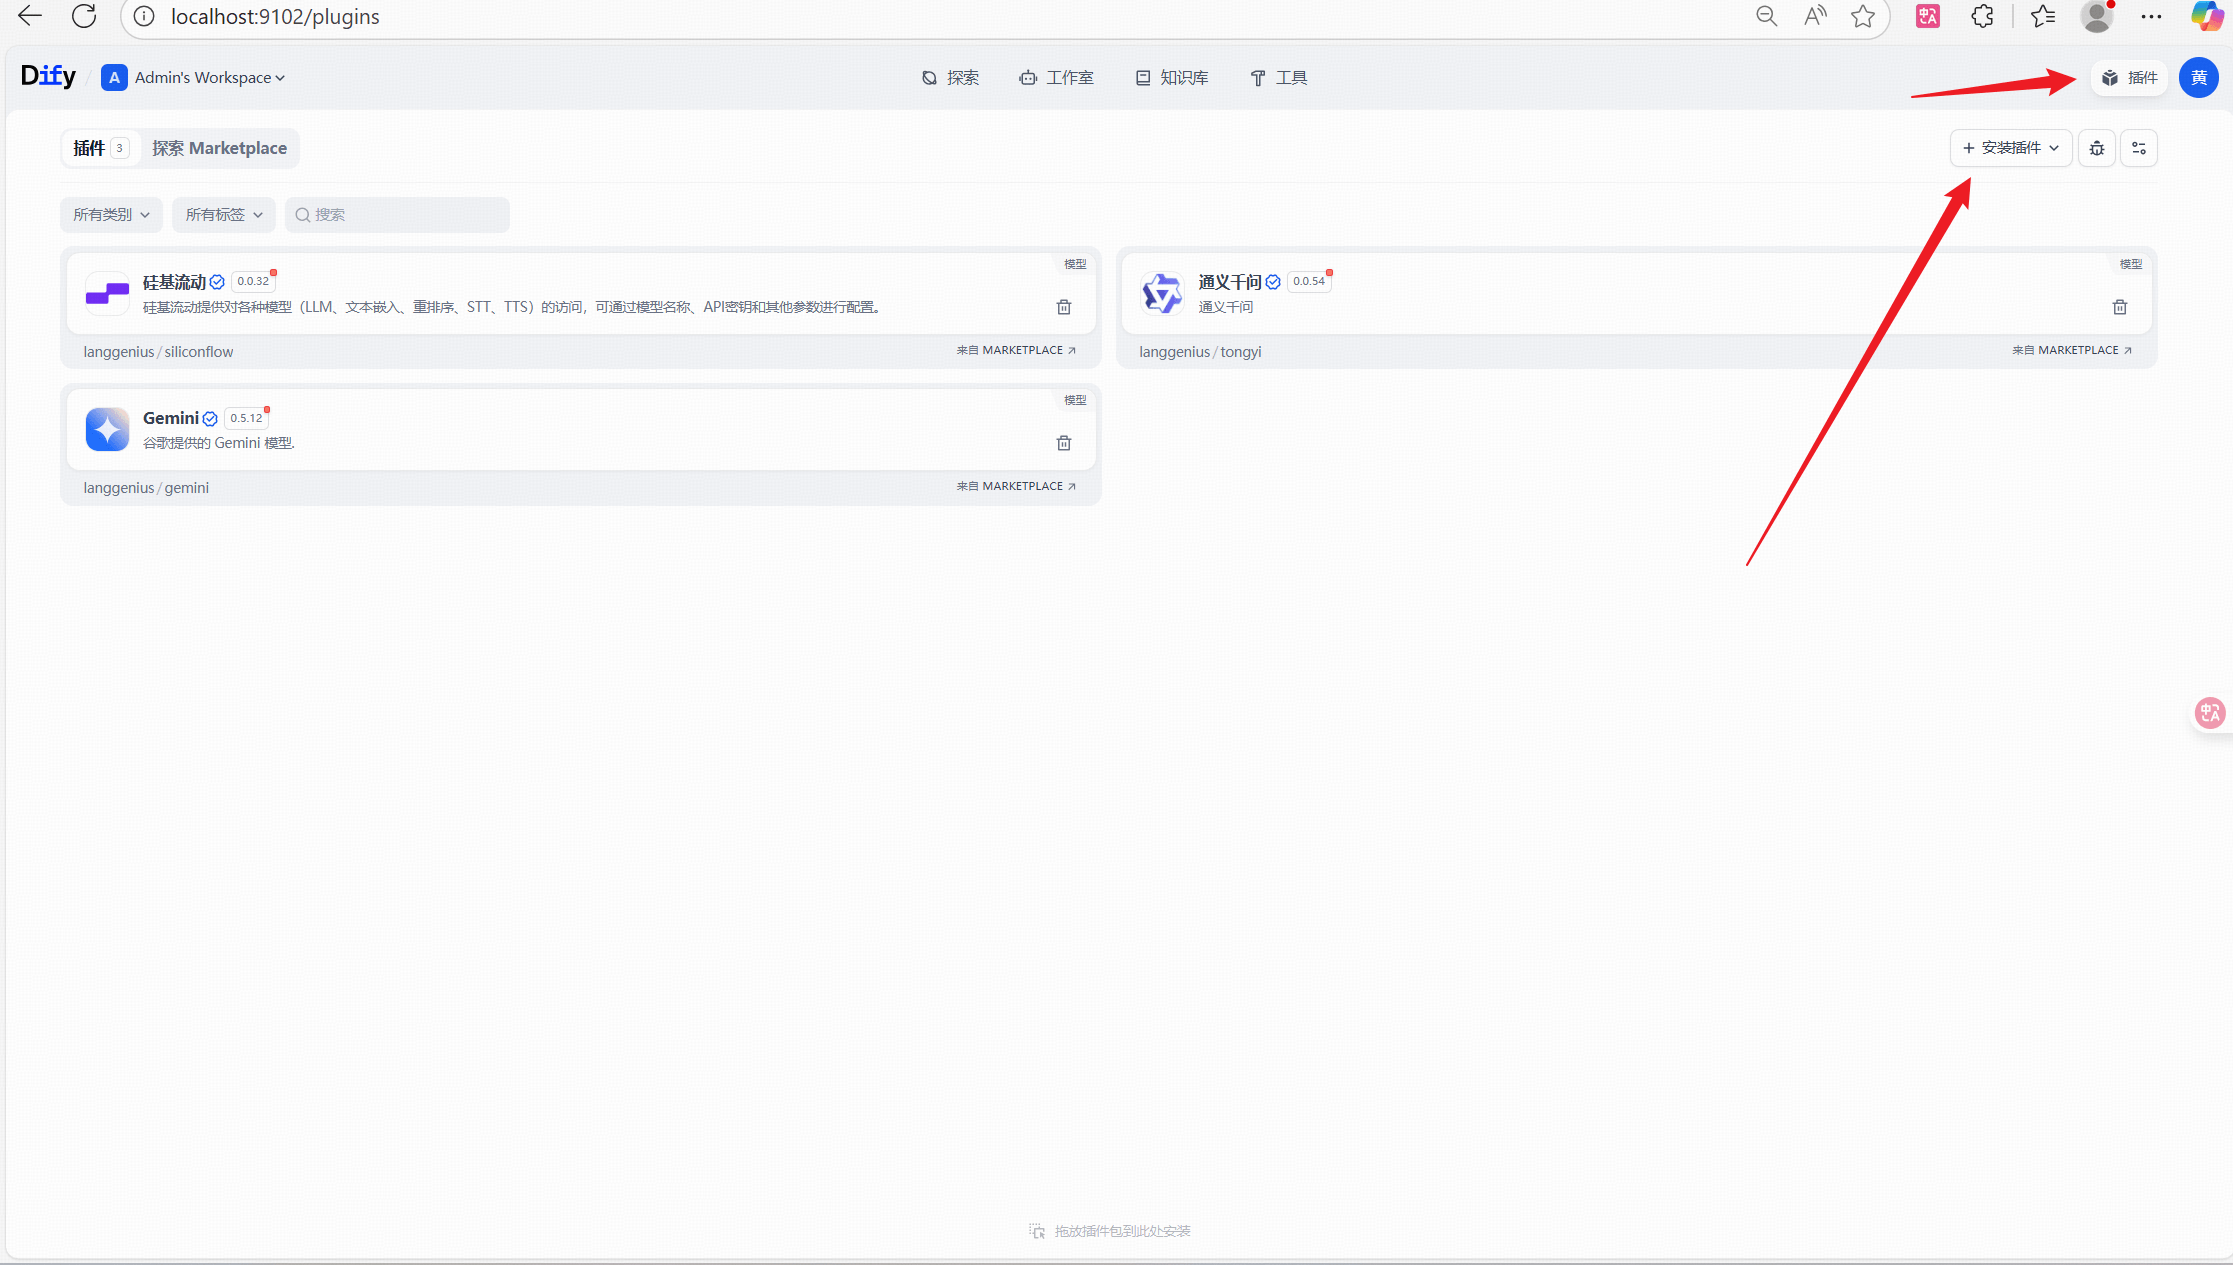Screen dimensions: 2233x1265
Task: Click the Gemini plugin trash icon
Action: pos(1064,443)
